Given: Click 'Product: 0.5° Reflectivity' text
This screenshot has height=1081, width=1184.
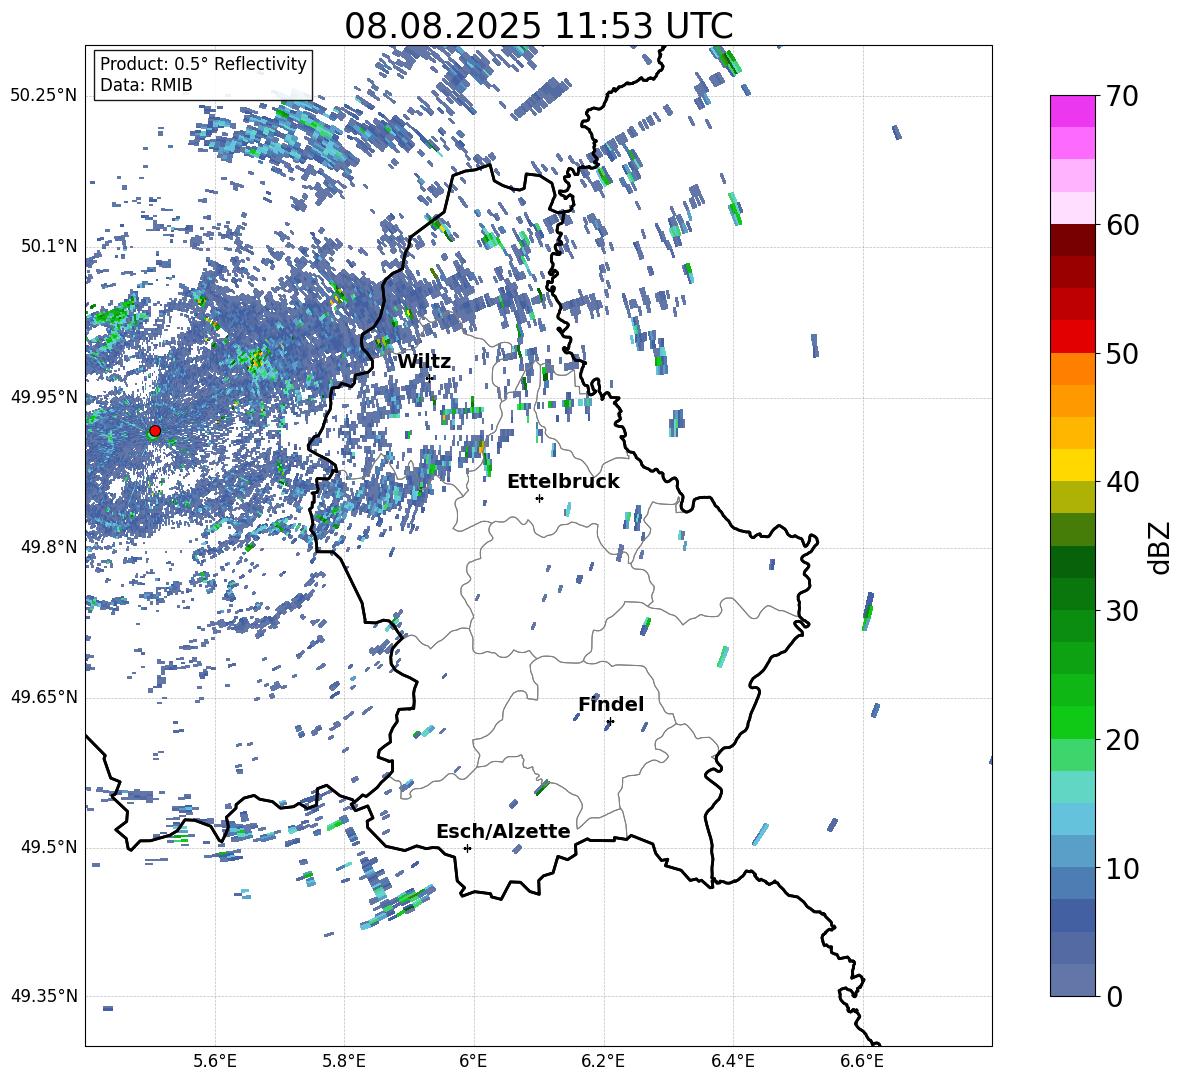Looking at the screenshot, I should pos(203,63).
